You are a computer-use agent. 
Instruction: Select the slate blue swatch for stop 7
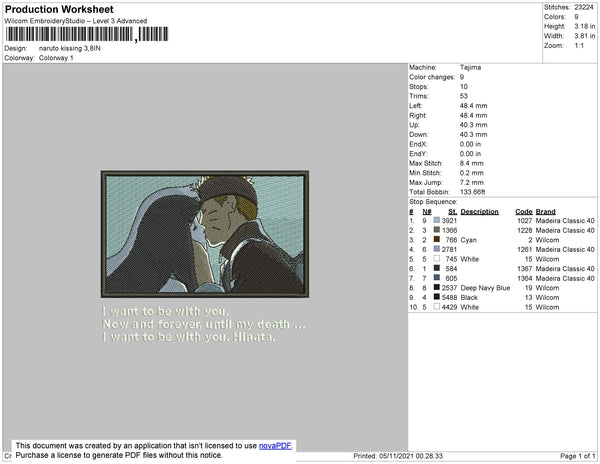pyautogui.click(x=437, y=278)
